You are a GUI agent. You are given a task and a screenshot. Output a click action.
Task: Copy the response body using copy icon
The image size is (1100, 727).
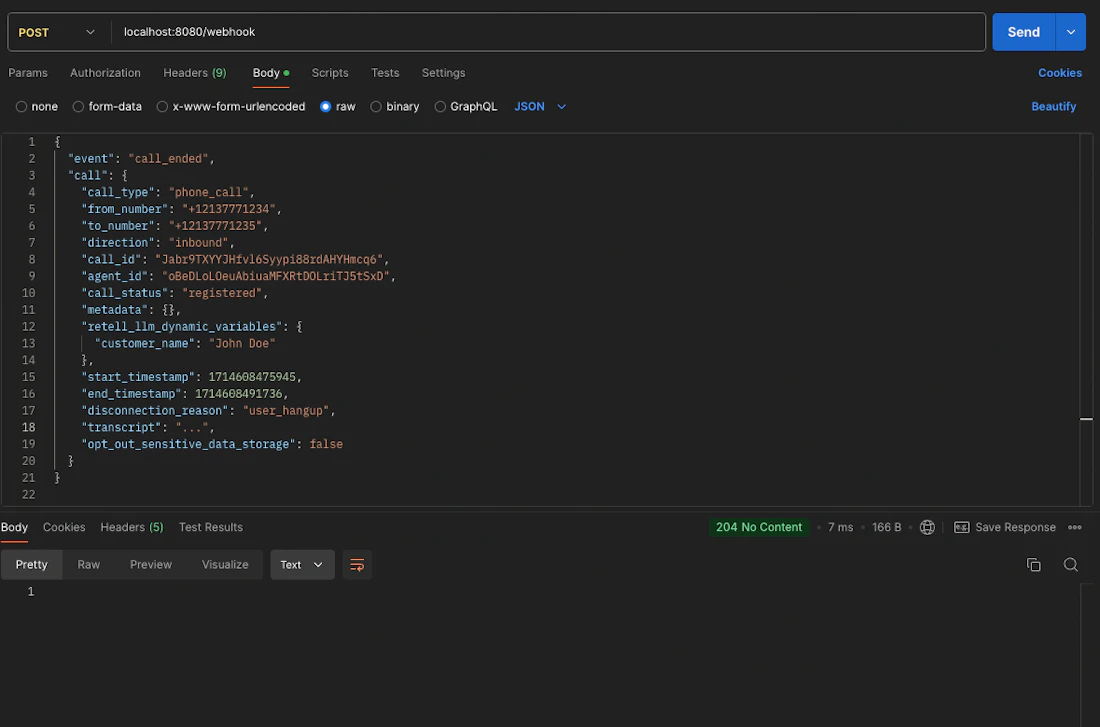[1034, 564]
